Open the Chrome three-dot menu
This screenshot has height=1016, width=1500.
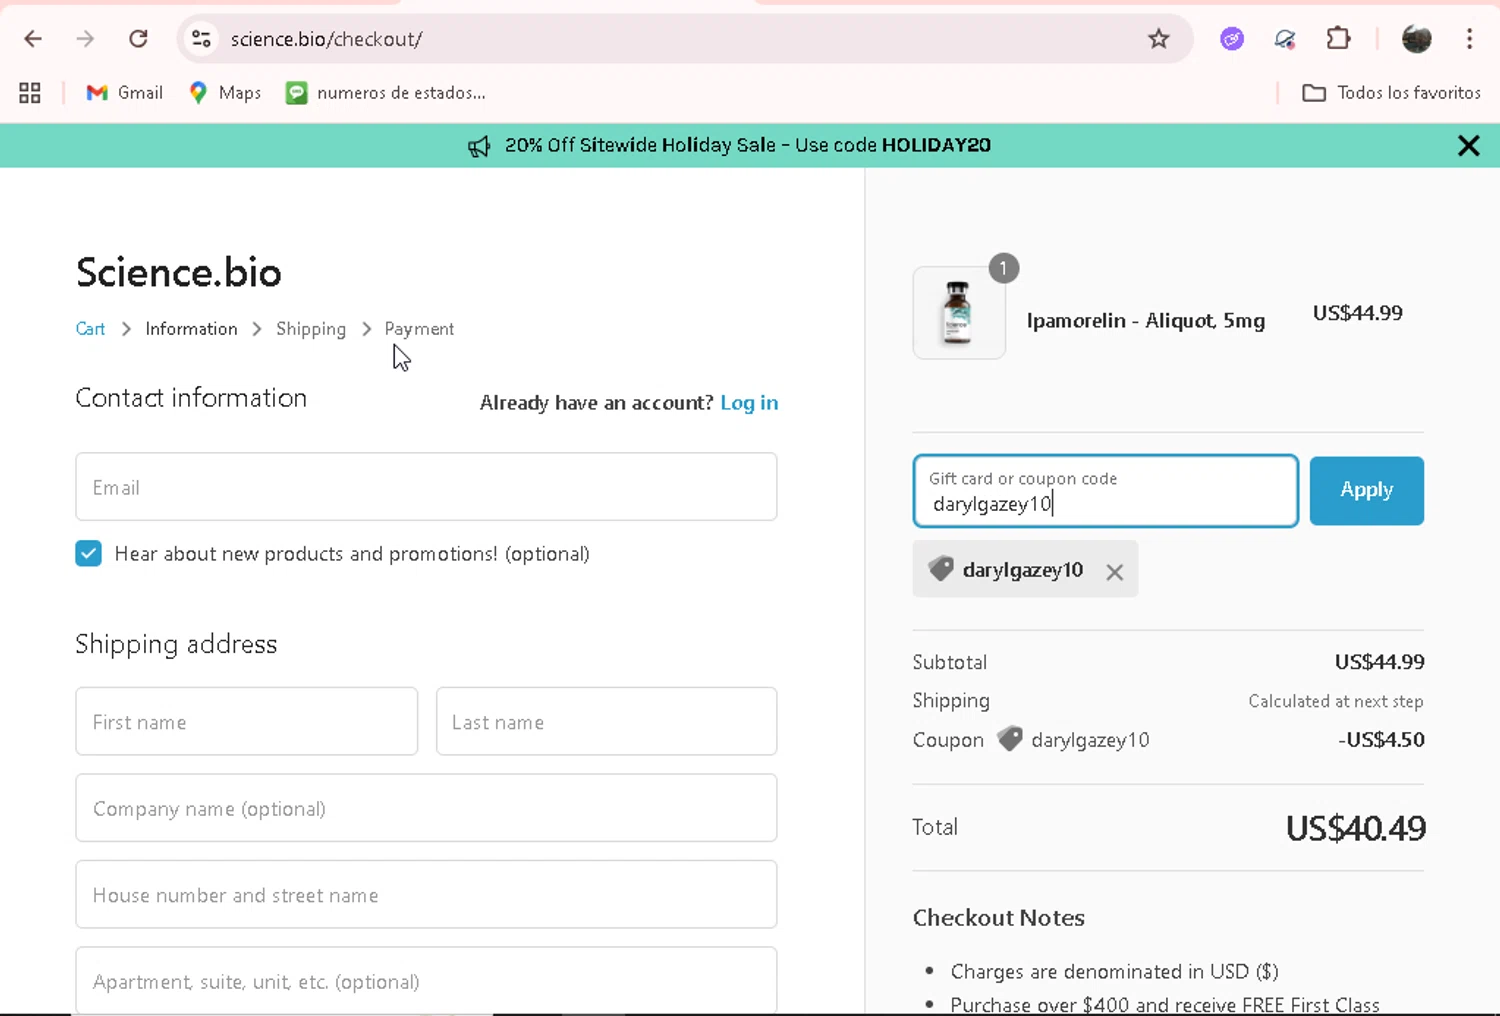(x=1469, y=39)
